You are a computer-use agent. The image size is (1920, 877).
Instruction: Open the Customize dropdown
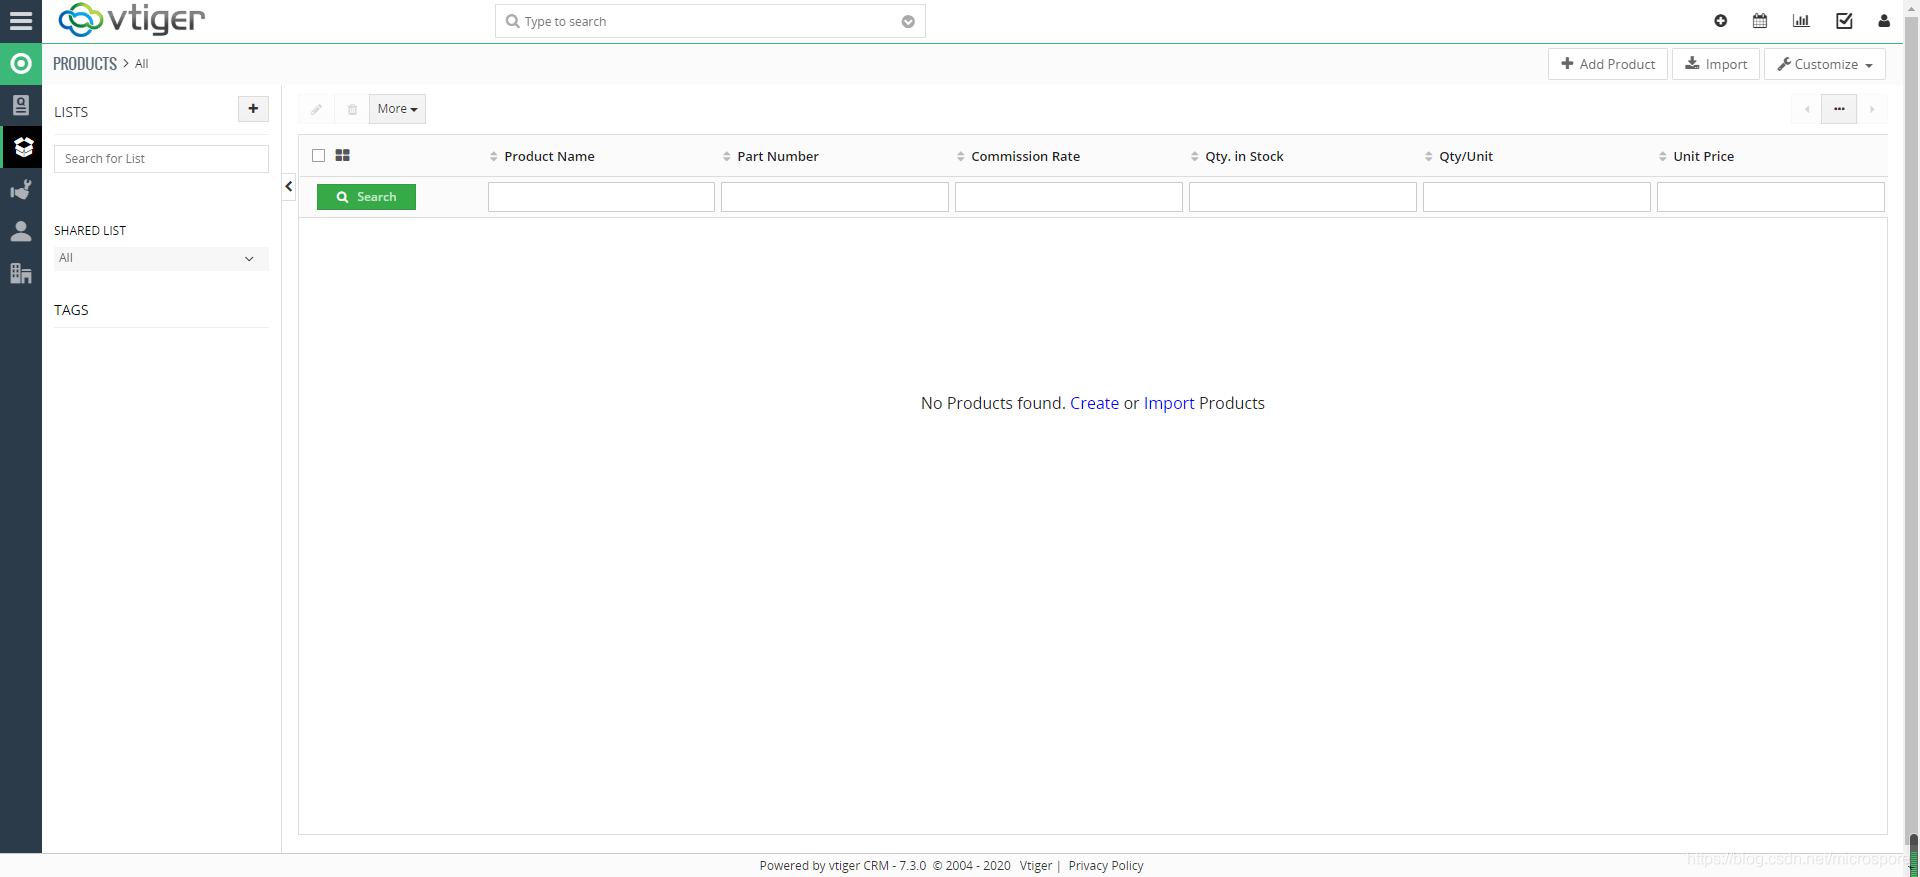(1825, 64)
